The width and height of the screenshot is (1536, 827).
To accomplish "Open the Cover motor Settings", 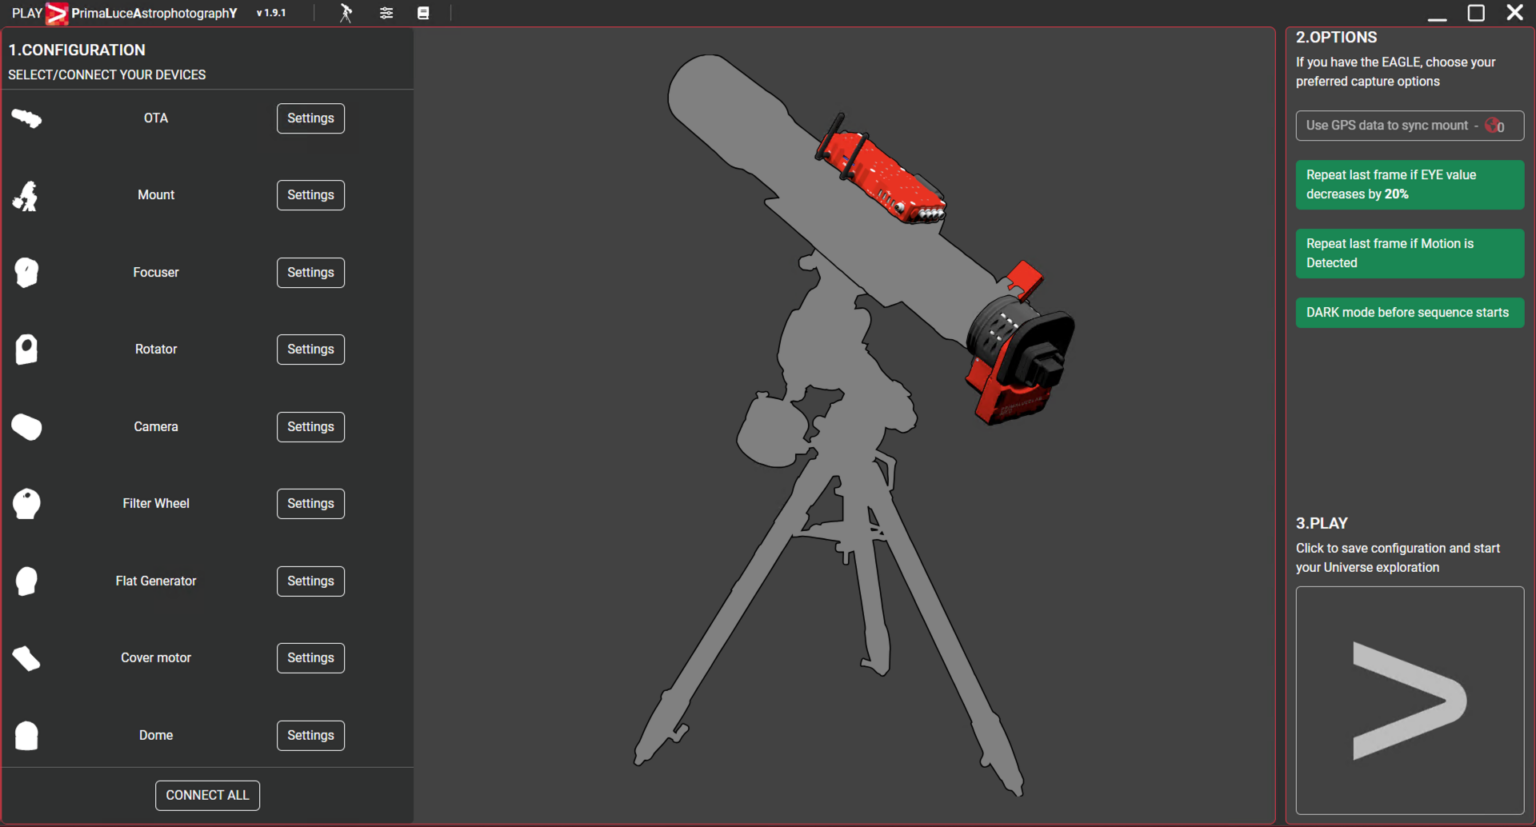I will pos(310,657).
